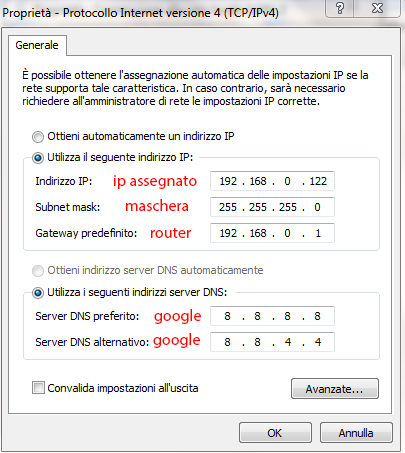Viewport: 405px width, 453px height.
Task: Click the Server DNS alternativo field
Action: (272, 342)
